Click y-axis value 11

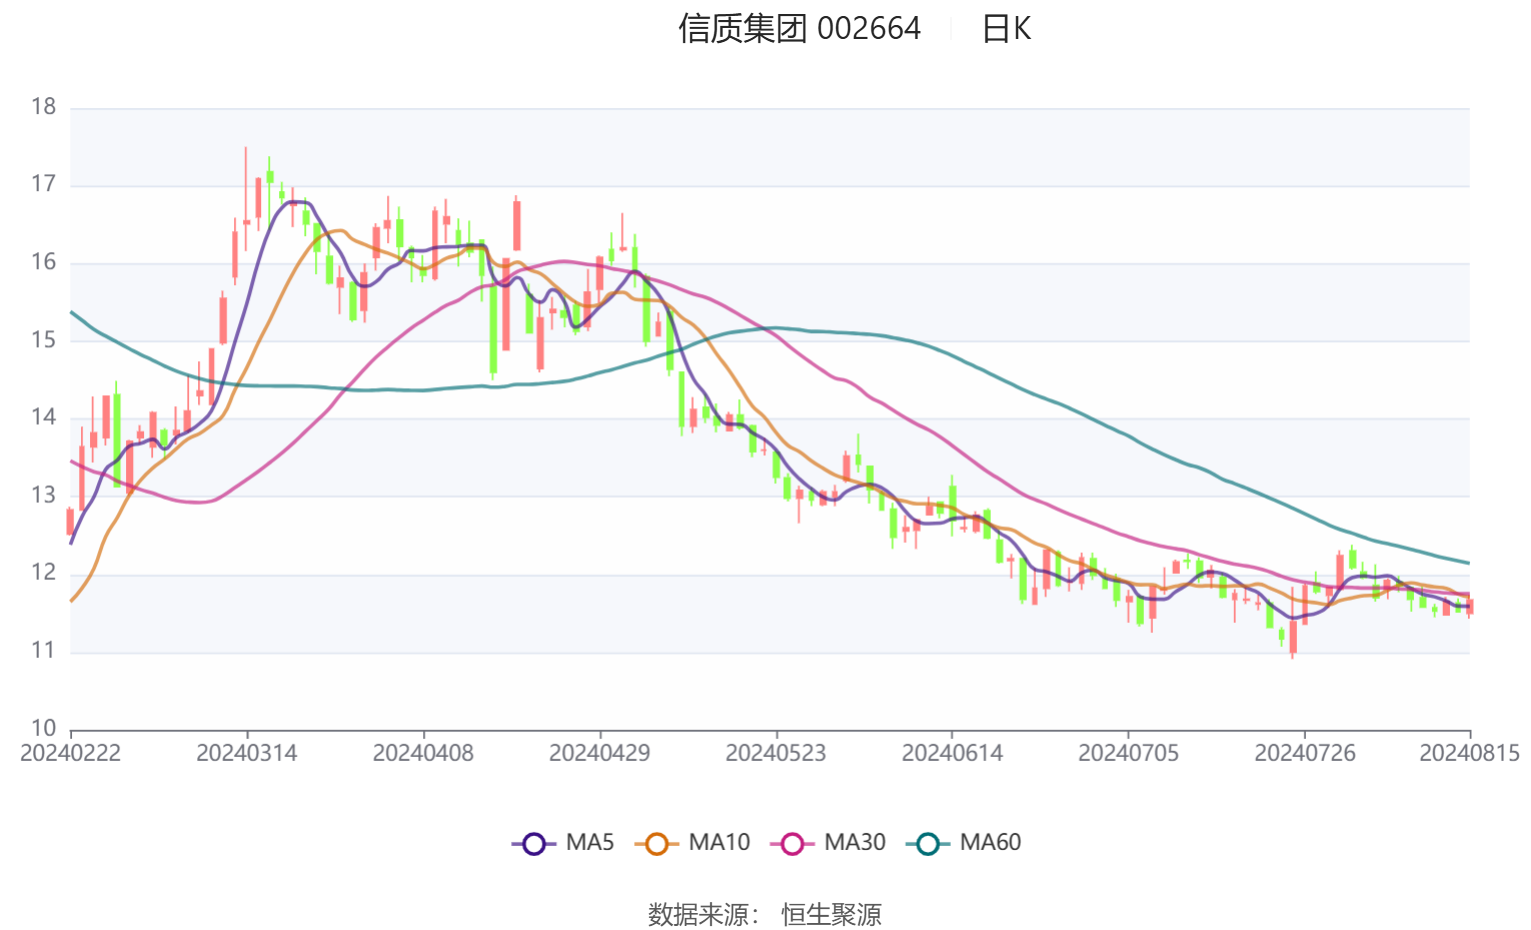click(44, 651)
